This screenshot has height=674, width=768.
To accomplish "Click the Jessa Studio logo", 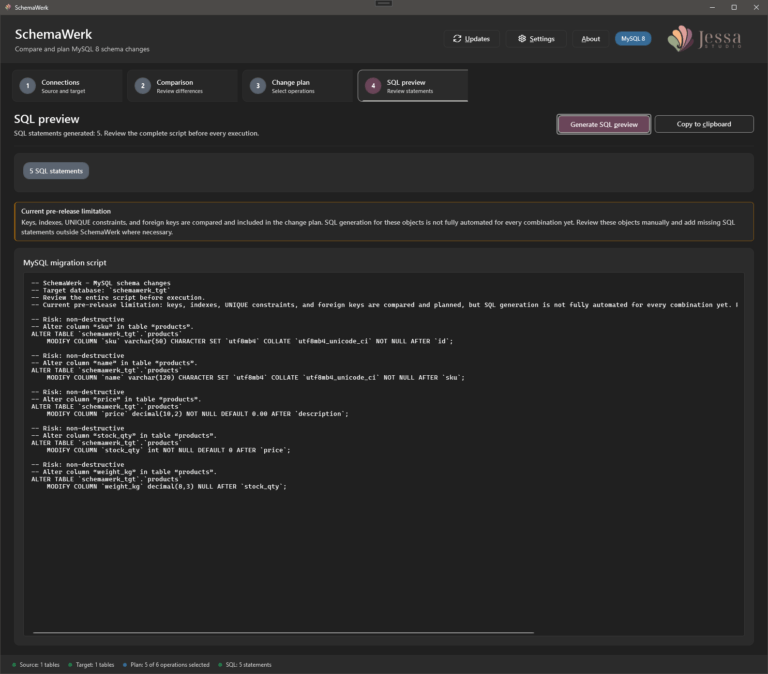I will tap(704, 38).
